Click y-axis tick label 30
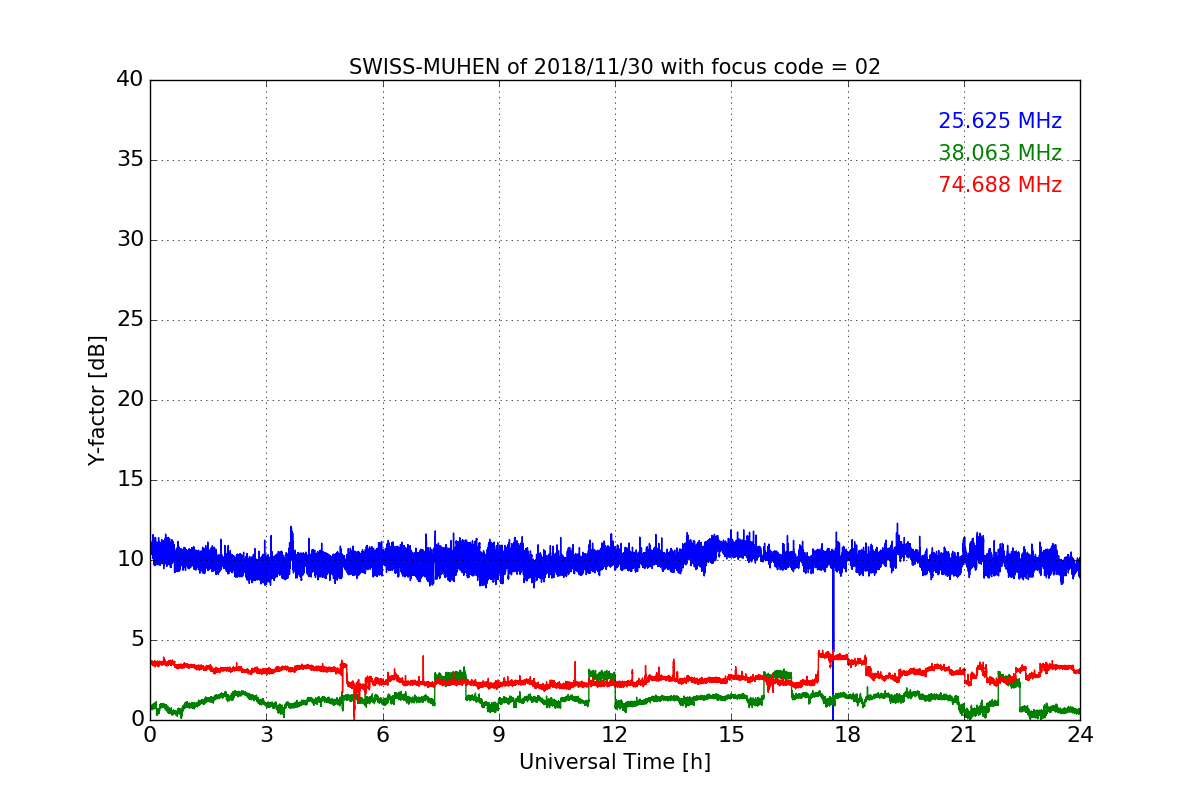 click(130, 239)
